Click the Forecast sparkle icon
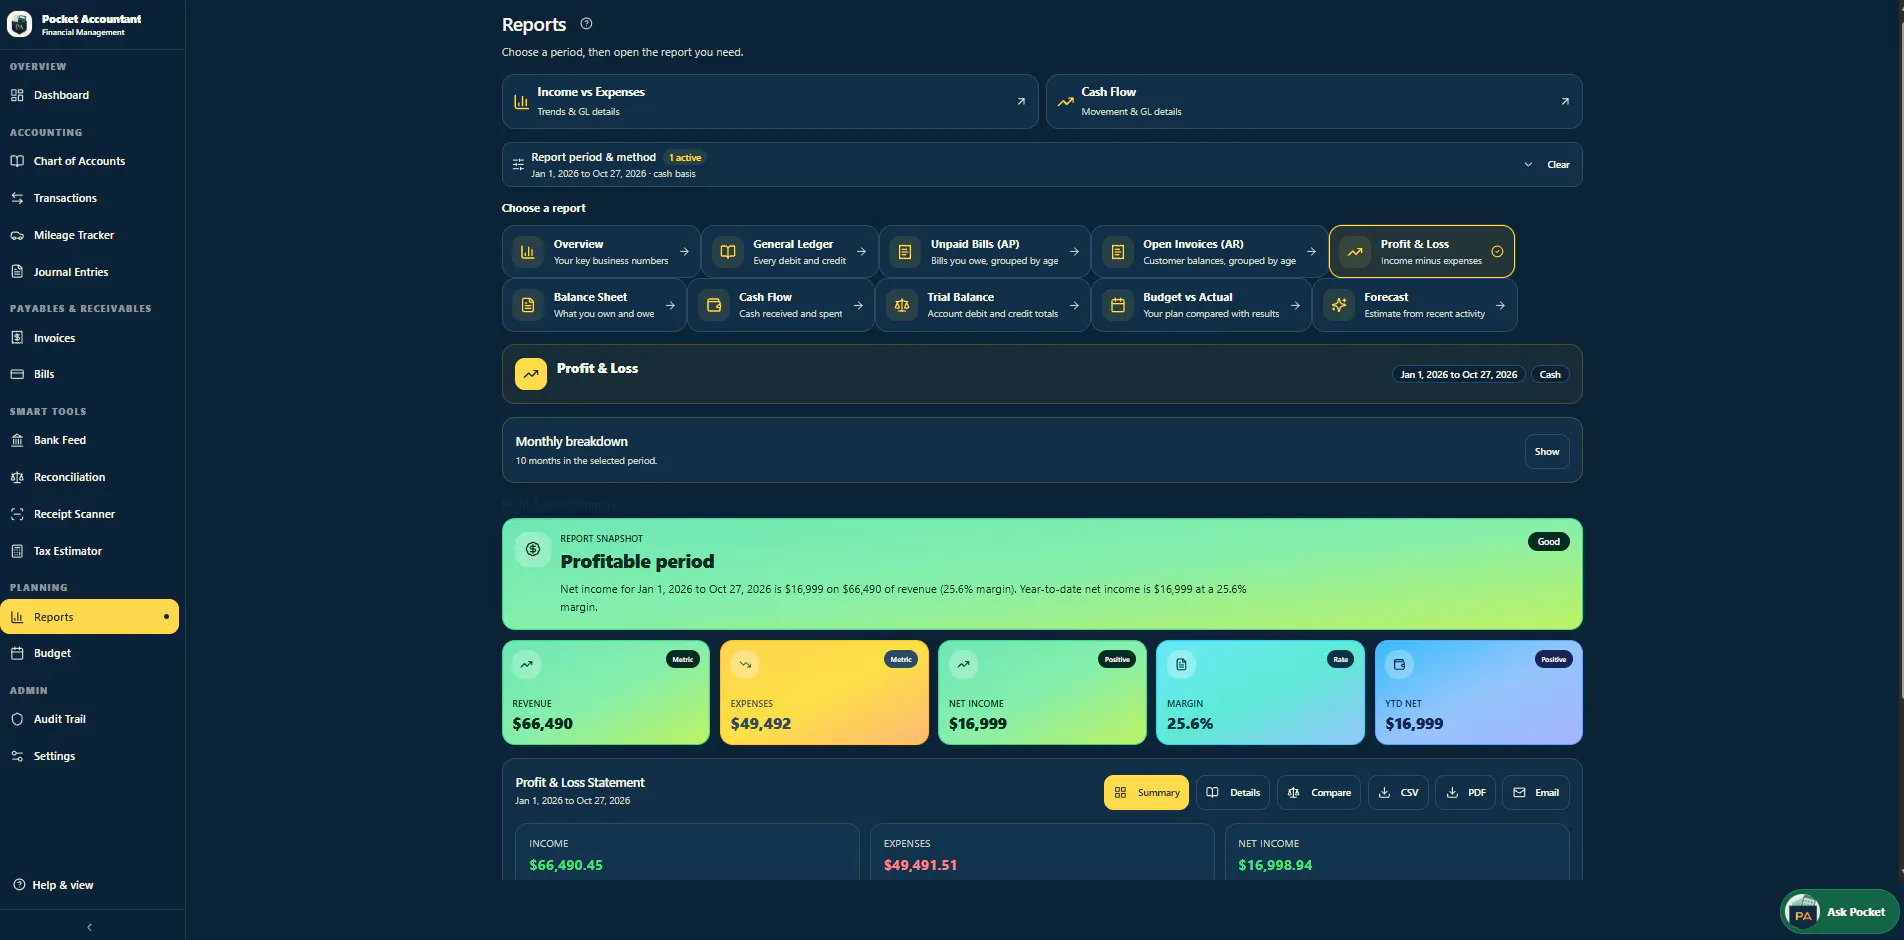The image size is (1904, 940). click(1339, 305)
